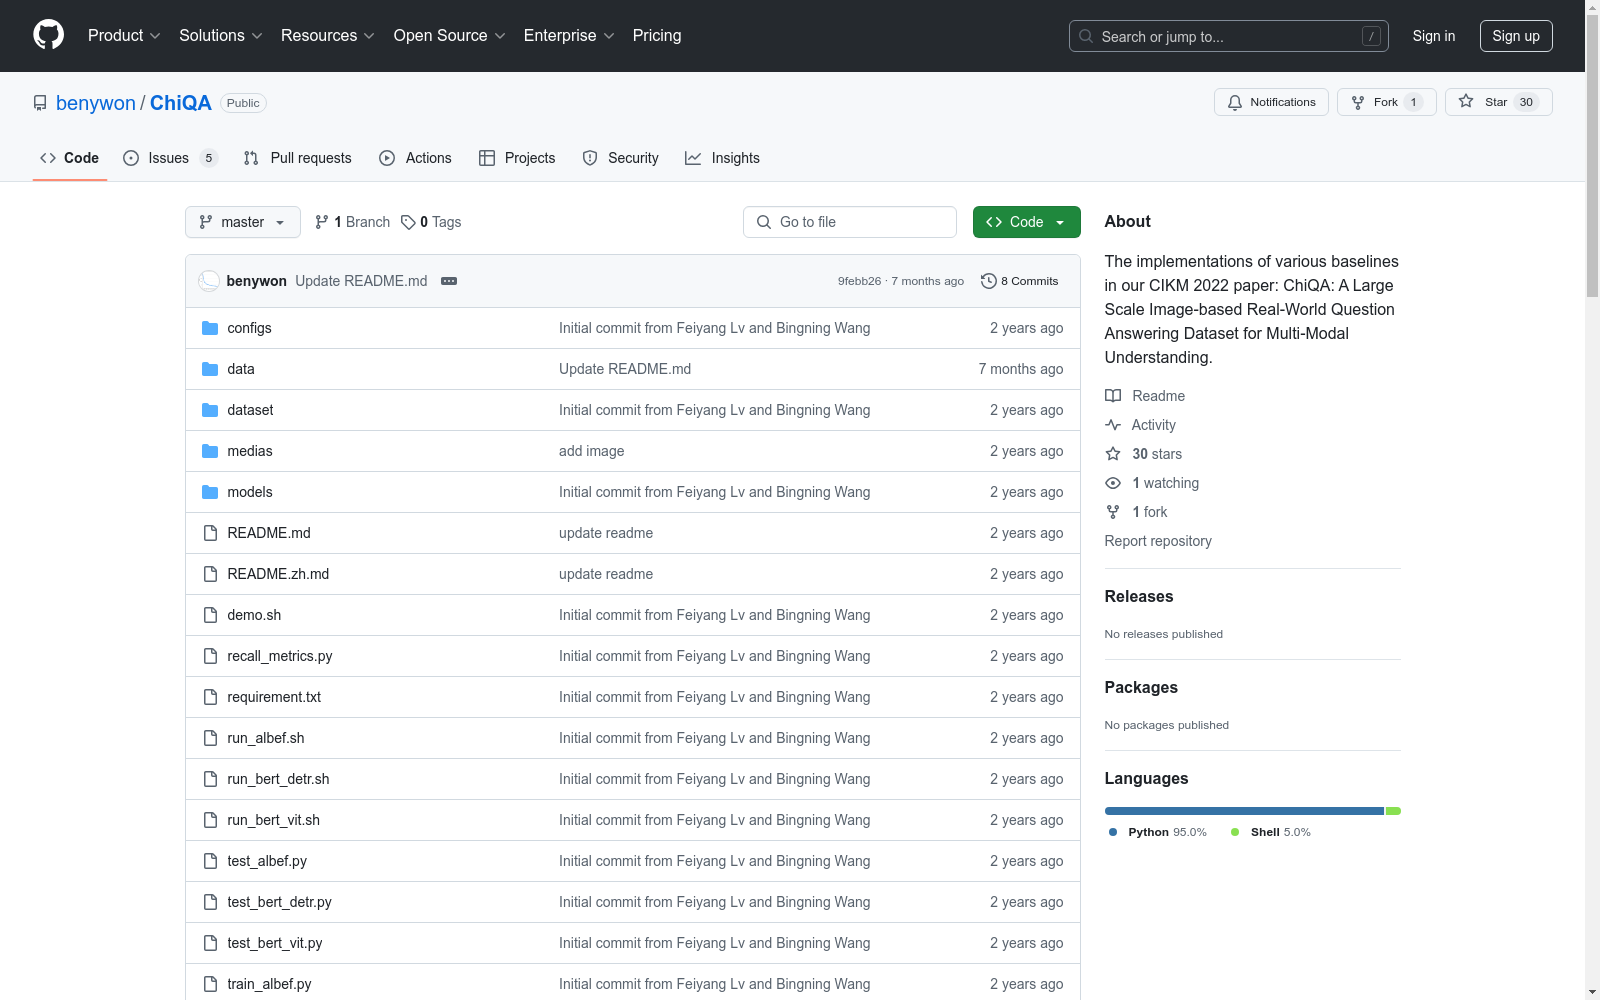
Task: Click the star icon beside 30 stars
Action: click(x=1113, y=454)
